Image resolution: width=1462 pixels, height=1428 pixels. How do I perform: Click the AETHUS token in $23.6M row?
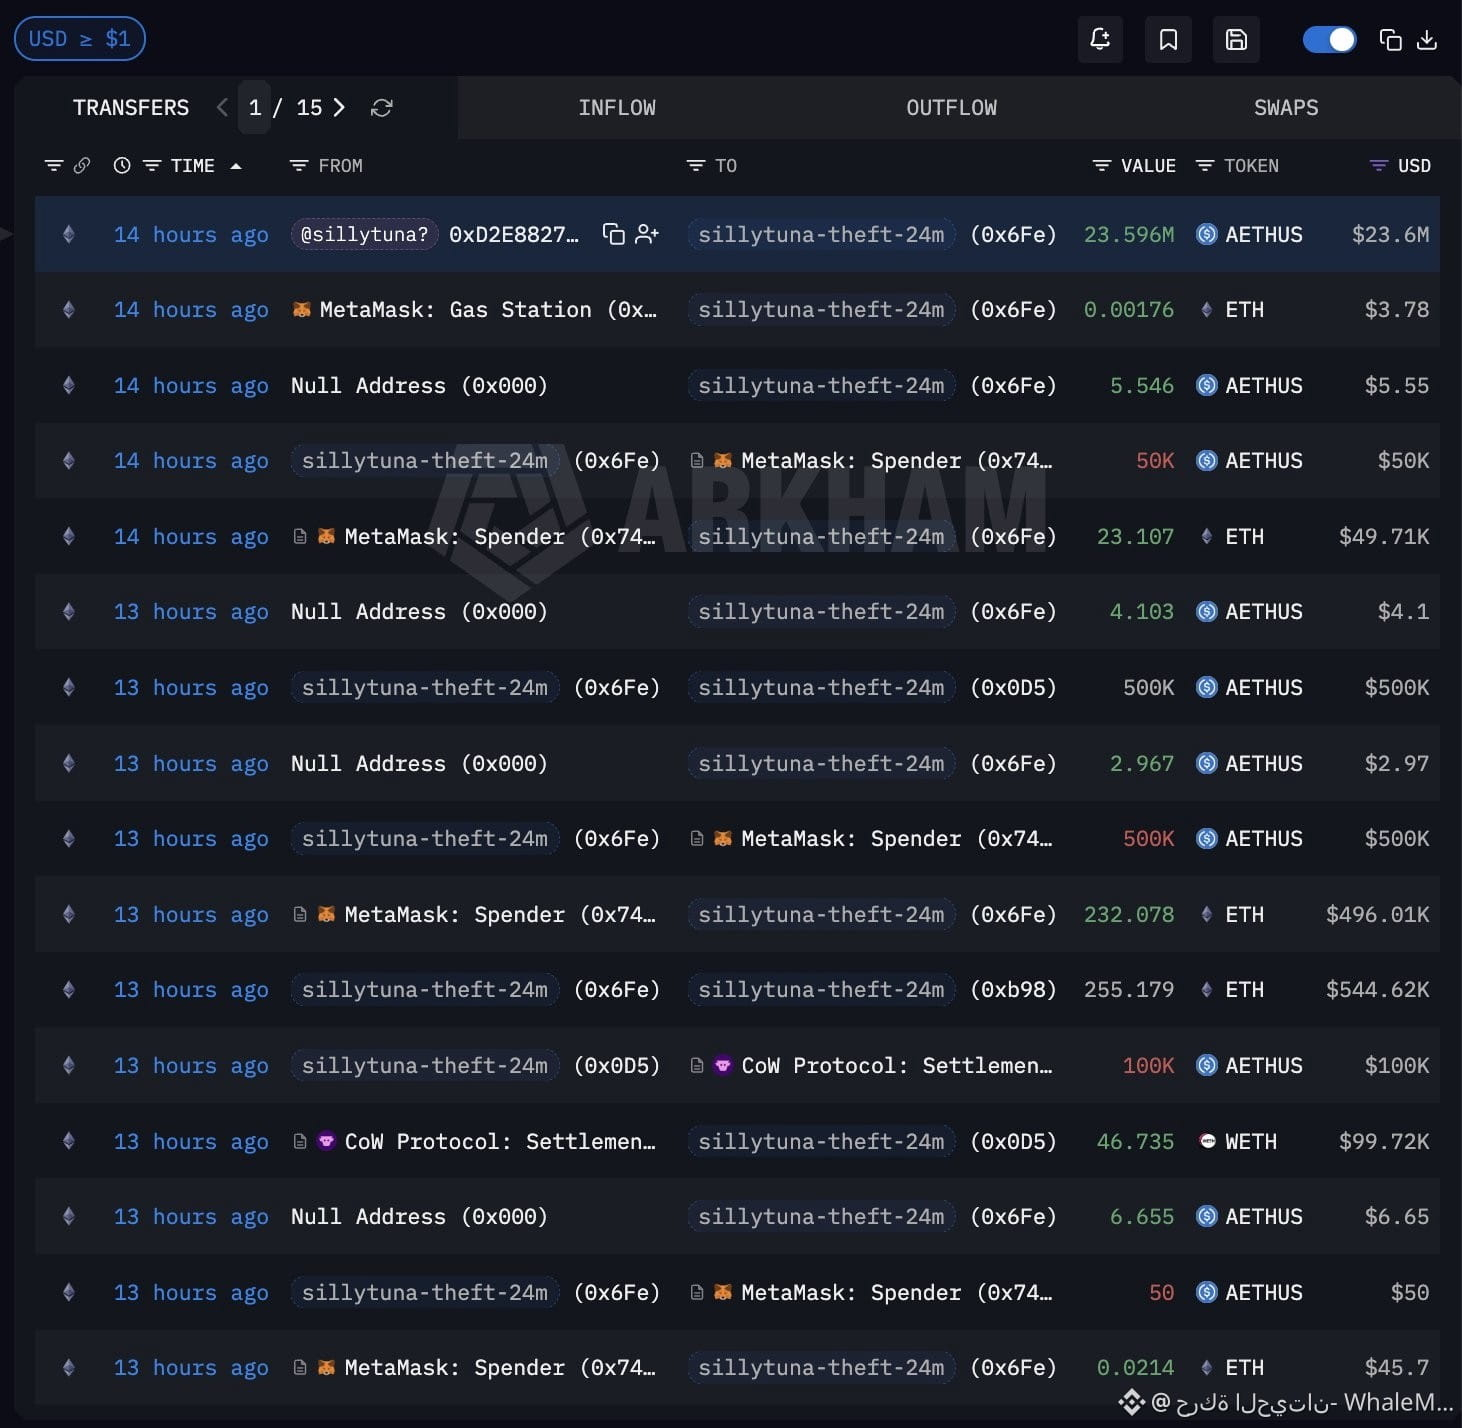pos(1250,235)
